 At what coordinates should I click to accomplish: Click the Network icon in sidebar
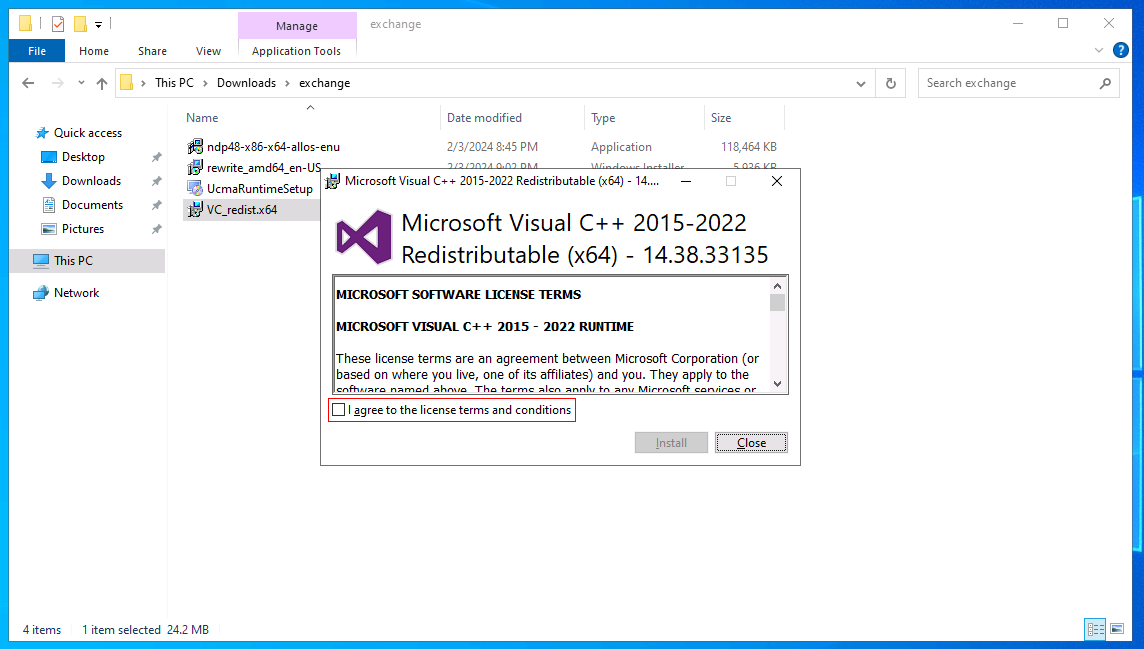[x=41, y=292]
